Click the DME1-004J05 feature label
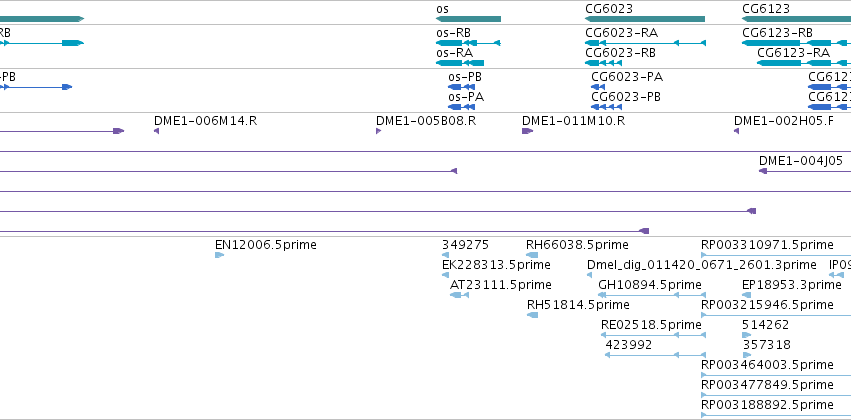 [801, 160]
